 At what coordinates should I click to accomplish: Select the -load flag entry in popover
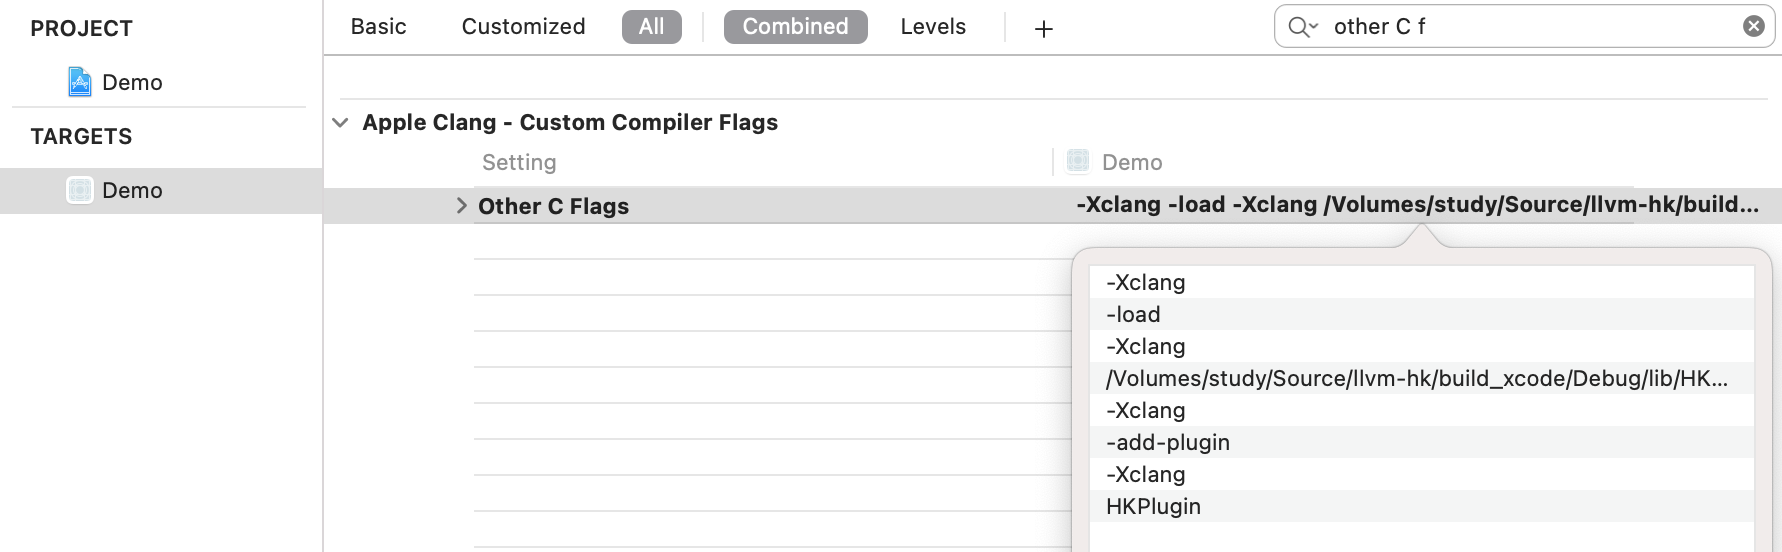pos(1421,314)
